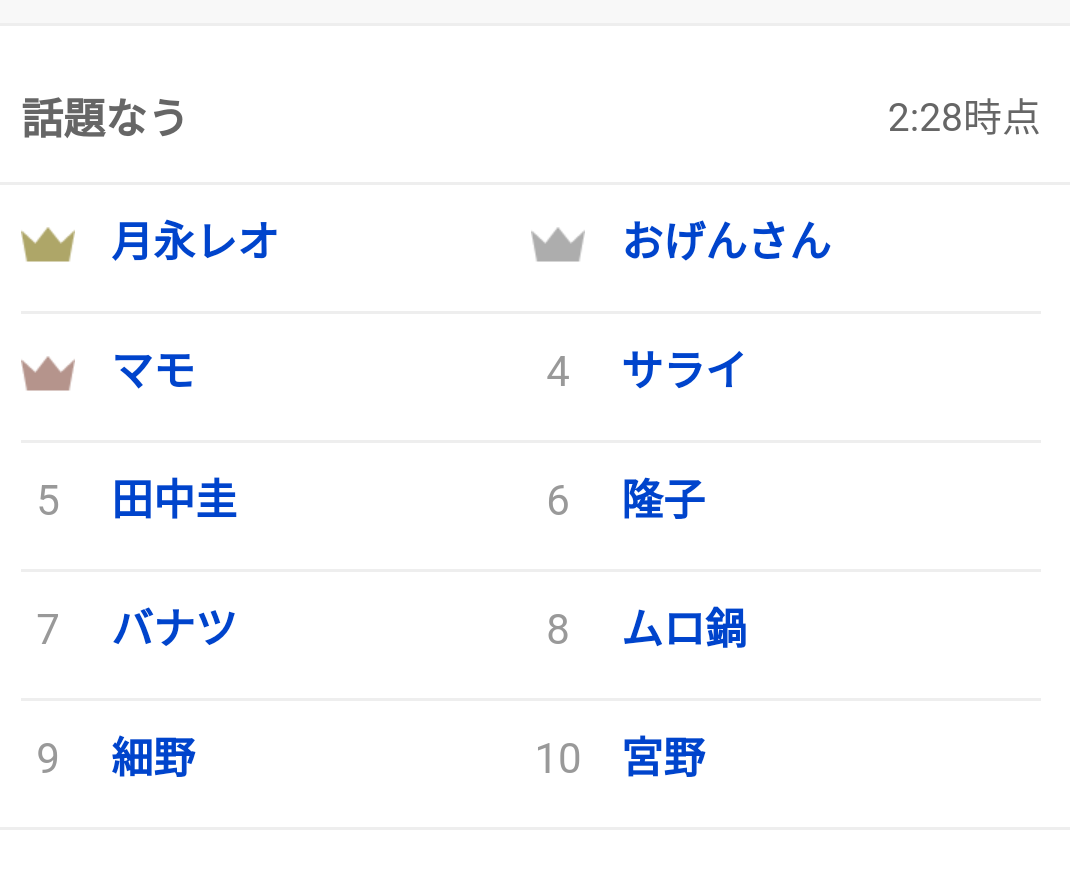
Task: Click the gold crown first-place icon
Action: tap(48, 245)
